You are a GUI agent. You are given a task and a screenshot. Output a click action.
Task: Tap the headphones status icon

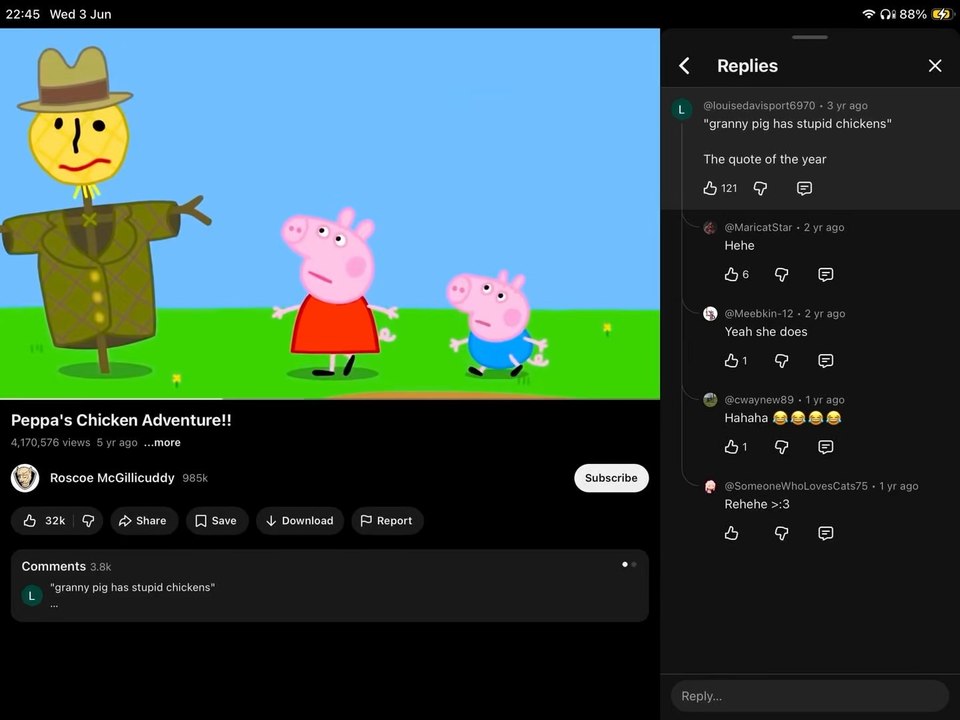coord(888,13)
